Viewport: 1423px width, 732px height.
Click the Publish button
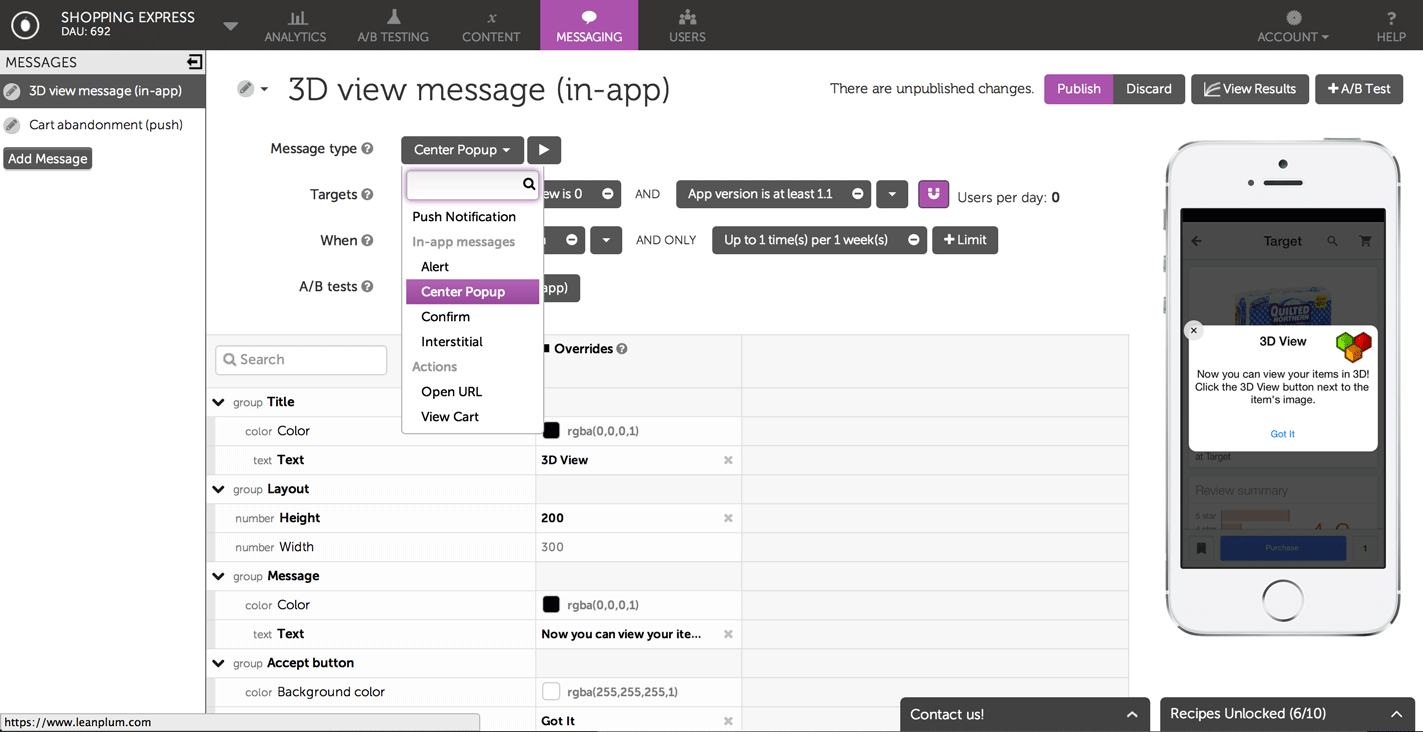(1078, 89)
